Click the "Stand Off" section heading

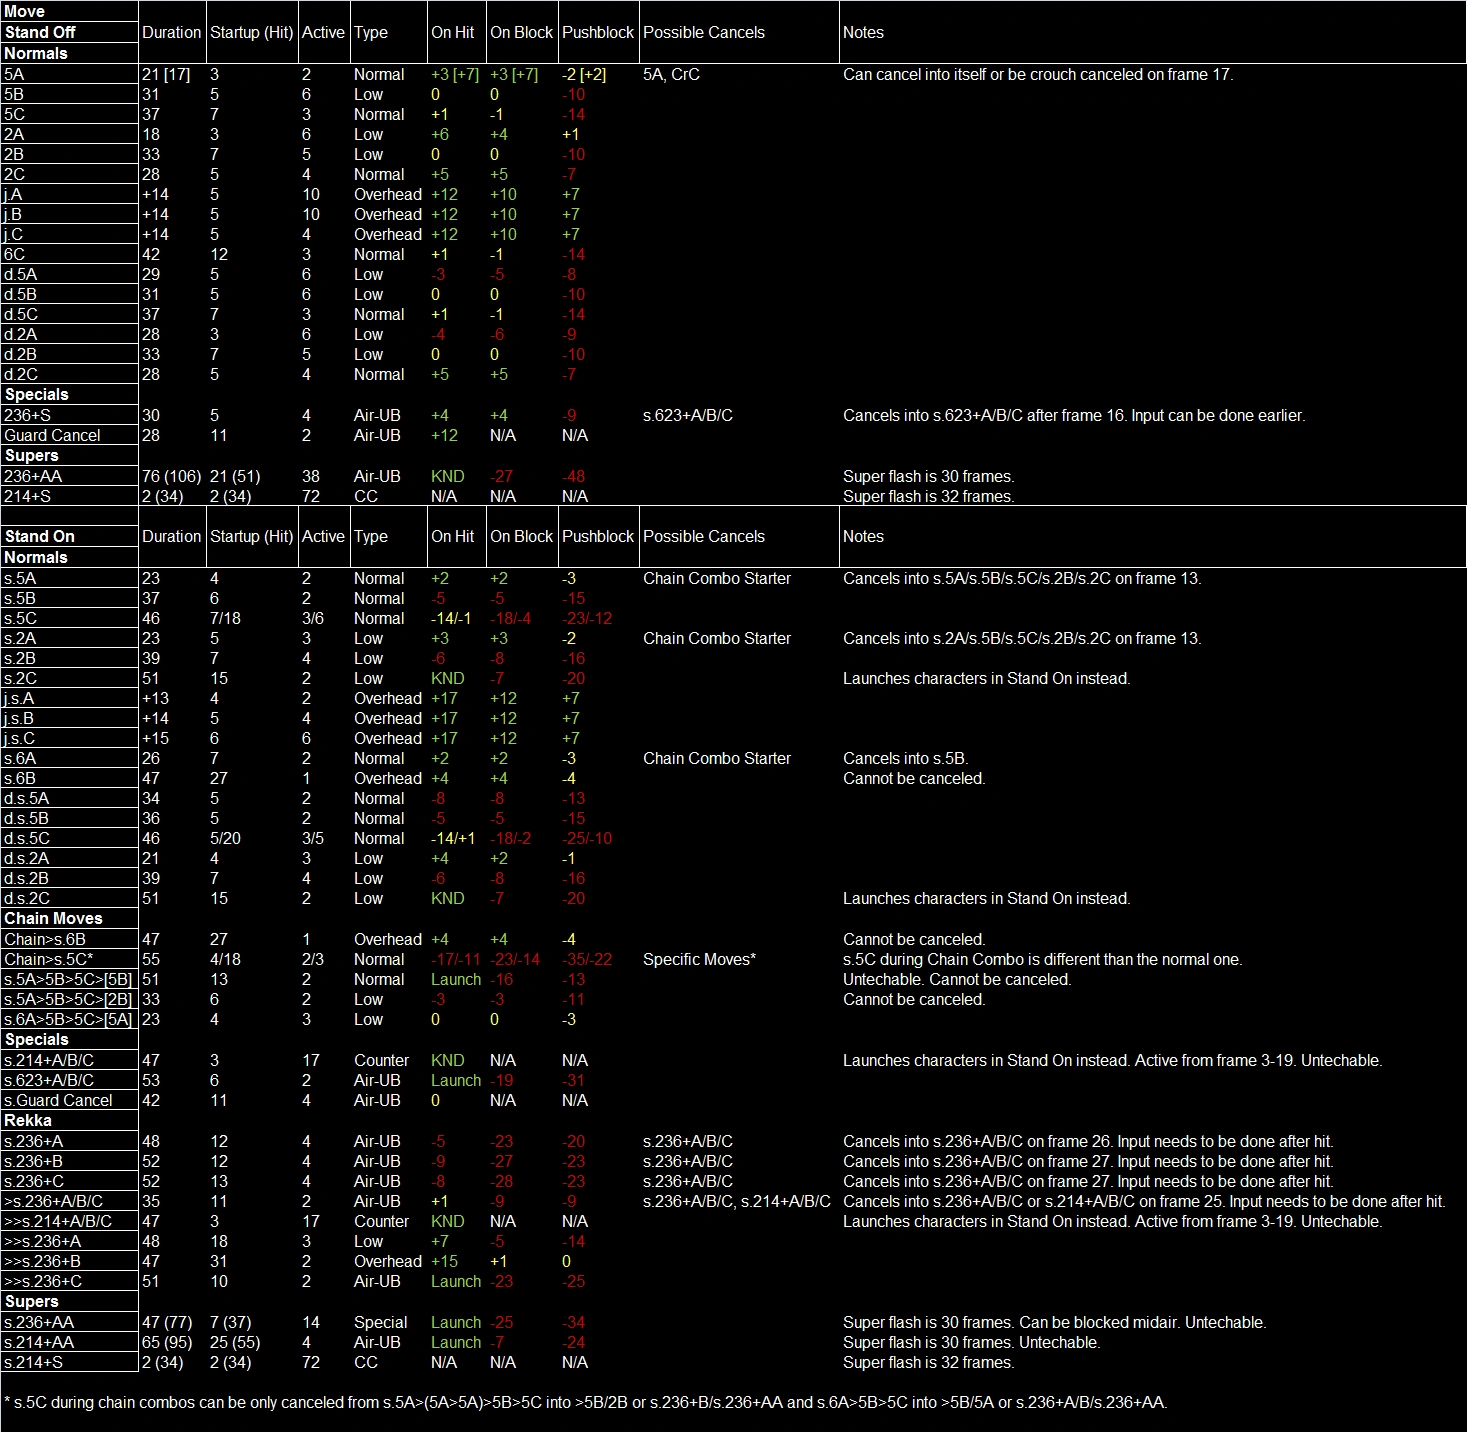tap(40, 32)
